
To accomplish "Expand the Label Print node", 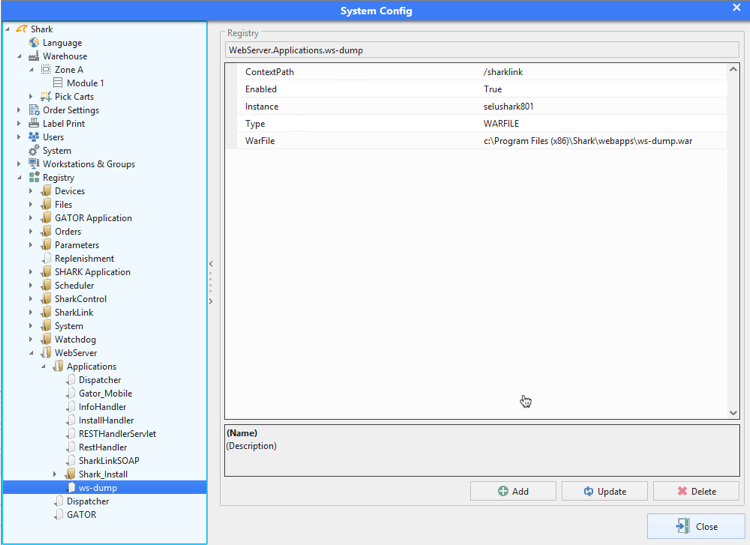I will click(19, 123).
